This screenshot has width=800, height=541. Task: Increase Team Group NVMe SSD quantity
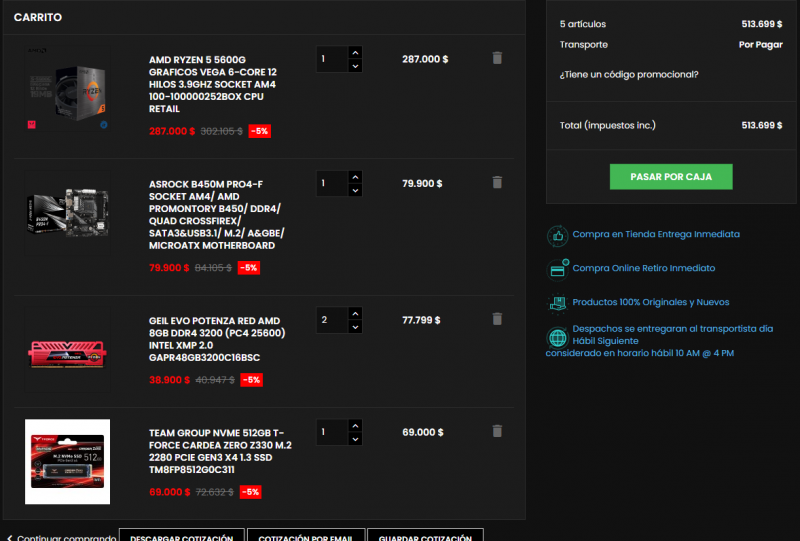[356, 426]
